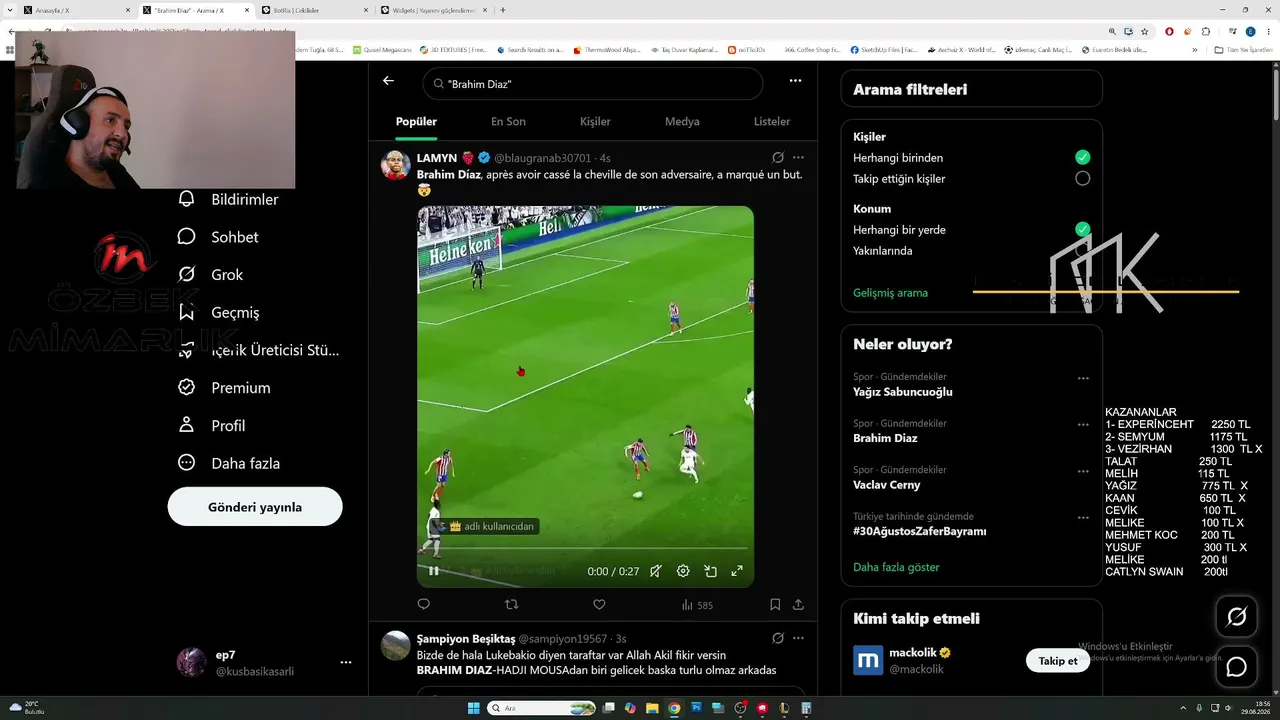
Task: Open options for Vaclav Cerny trend
Action: (1083, 471)
